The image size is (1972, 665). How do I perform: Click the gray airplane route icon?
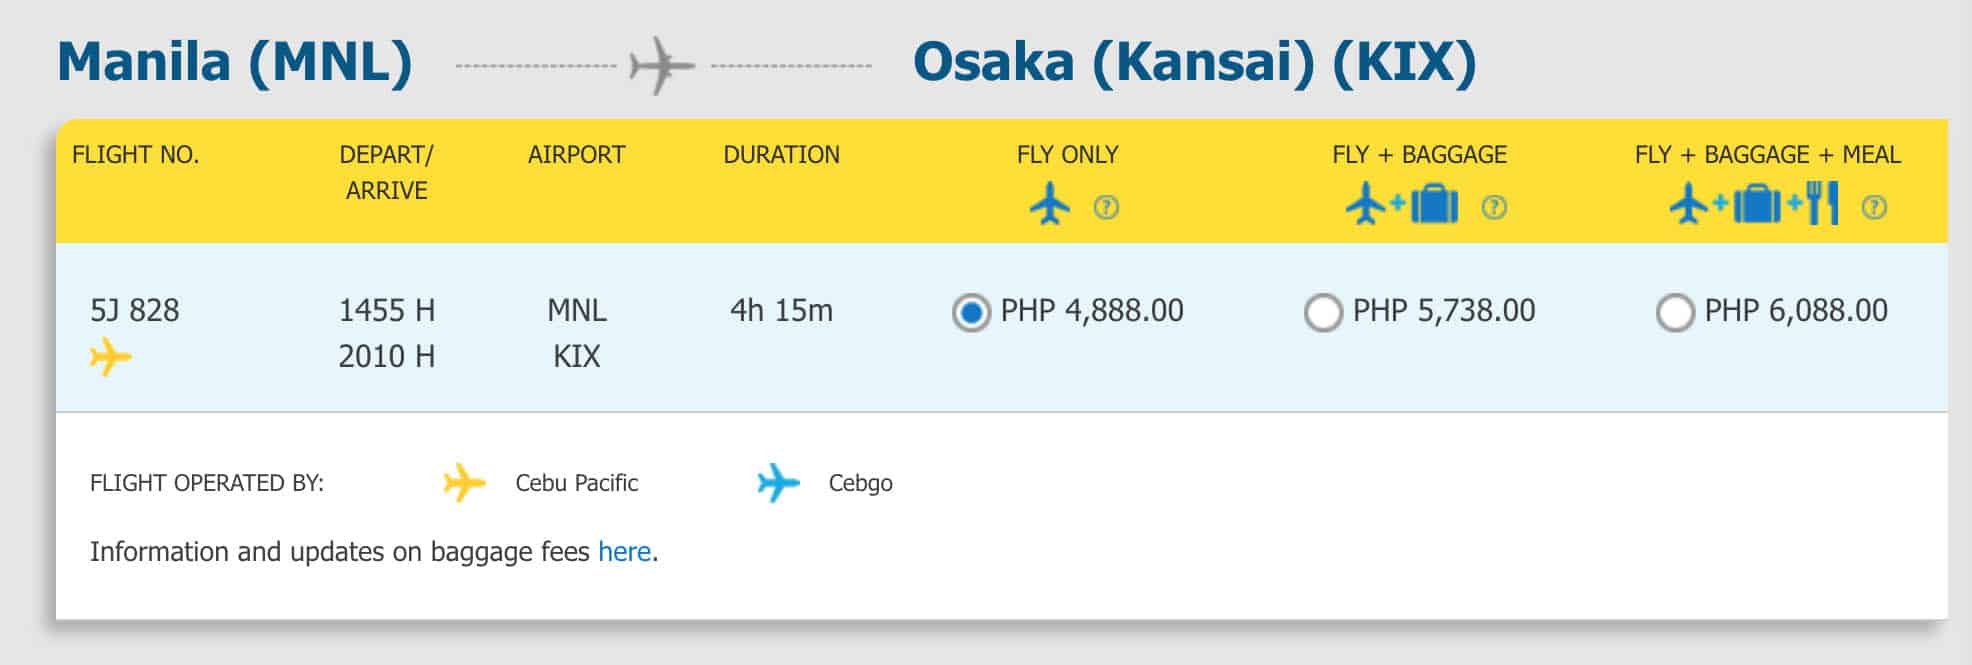[x=662, y=66]
